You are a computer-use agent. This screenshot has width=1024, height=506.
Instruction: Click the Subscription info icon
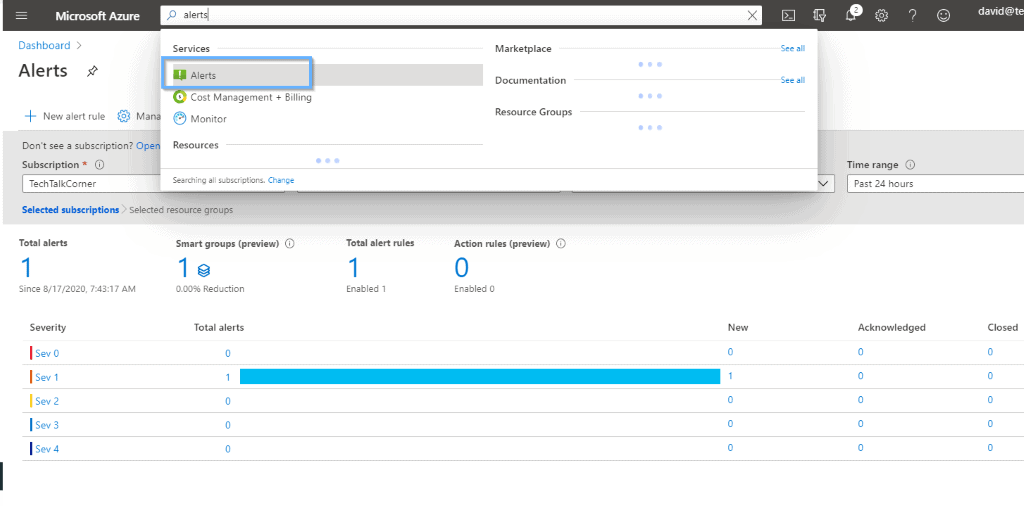tap(100, 165)
